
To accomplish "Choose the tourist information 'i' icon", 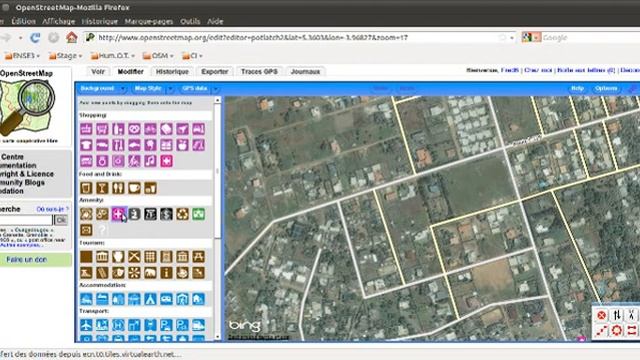I will tap(166, 273).
